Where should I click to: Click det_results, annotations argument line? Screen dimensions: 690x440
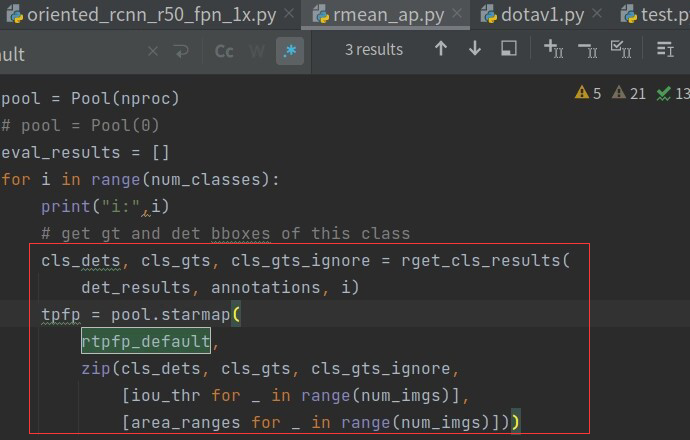(x=220, y=287)
